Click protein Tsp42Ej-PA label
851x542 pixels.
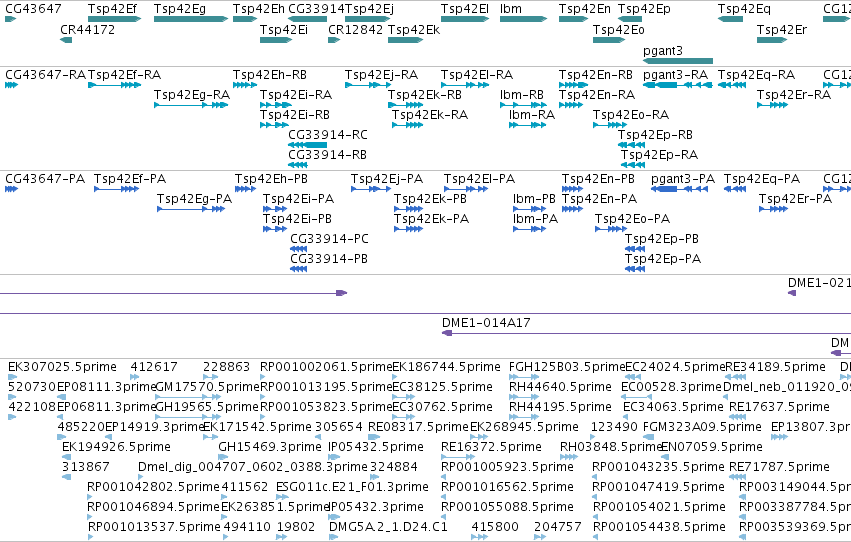[387, 178]
